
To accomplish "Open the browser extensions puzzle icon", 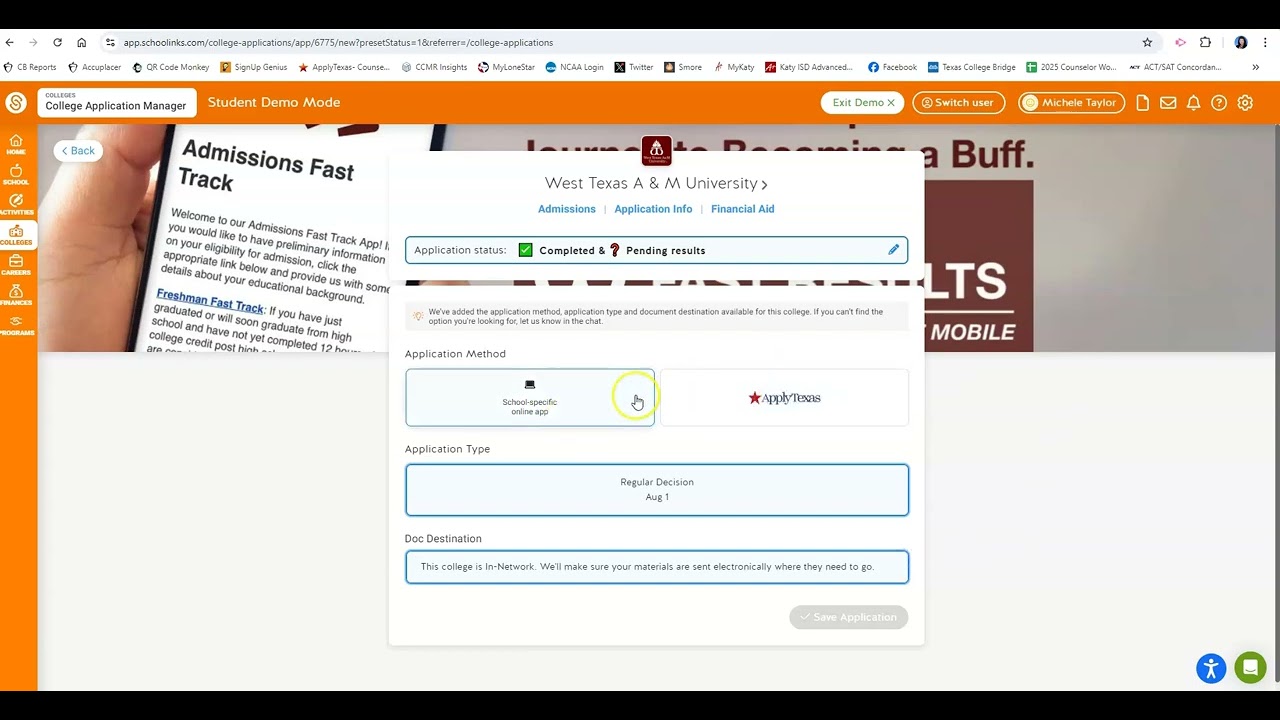I will point(1205,42).
